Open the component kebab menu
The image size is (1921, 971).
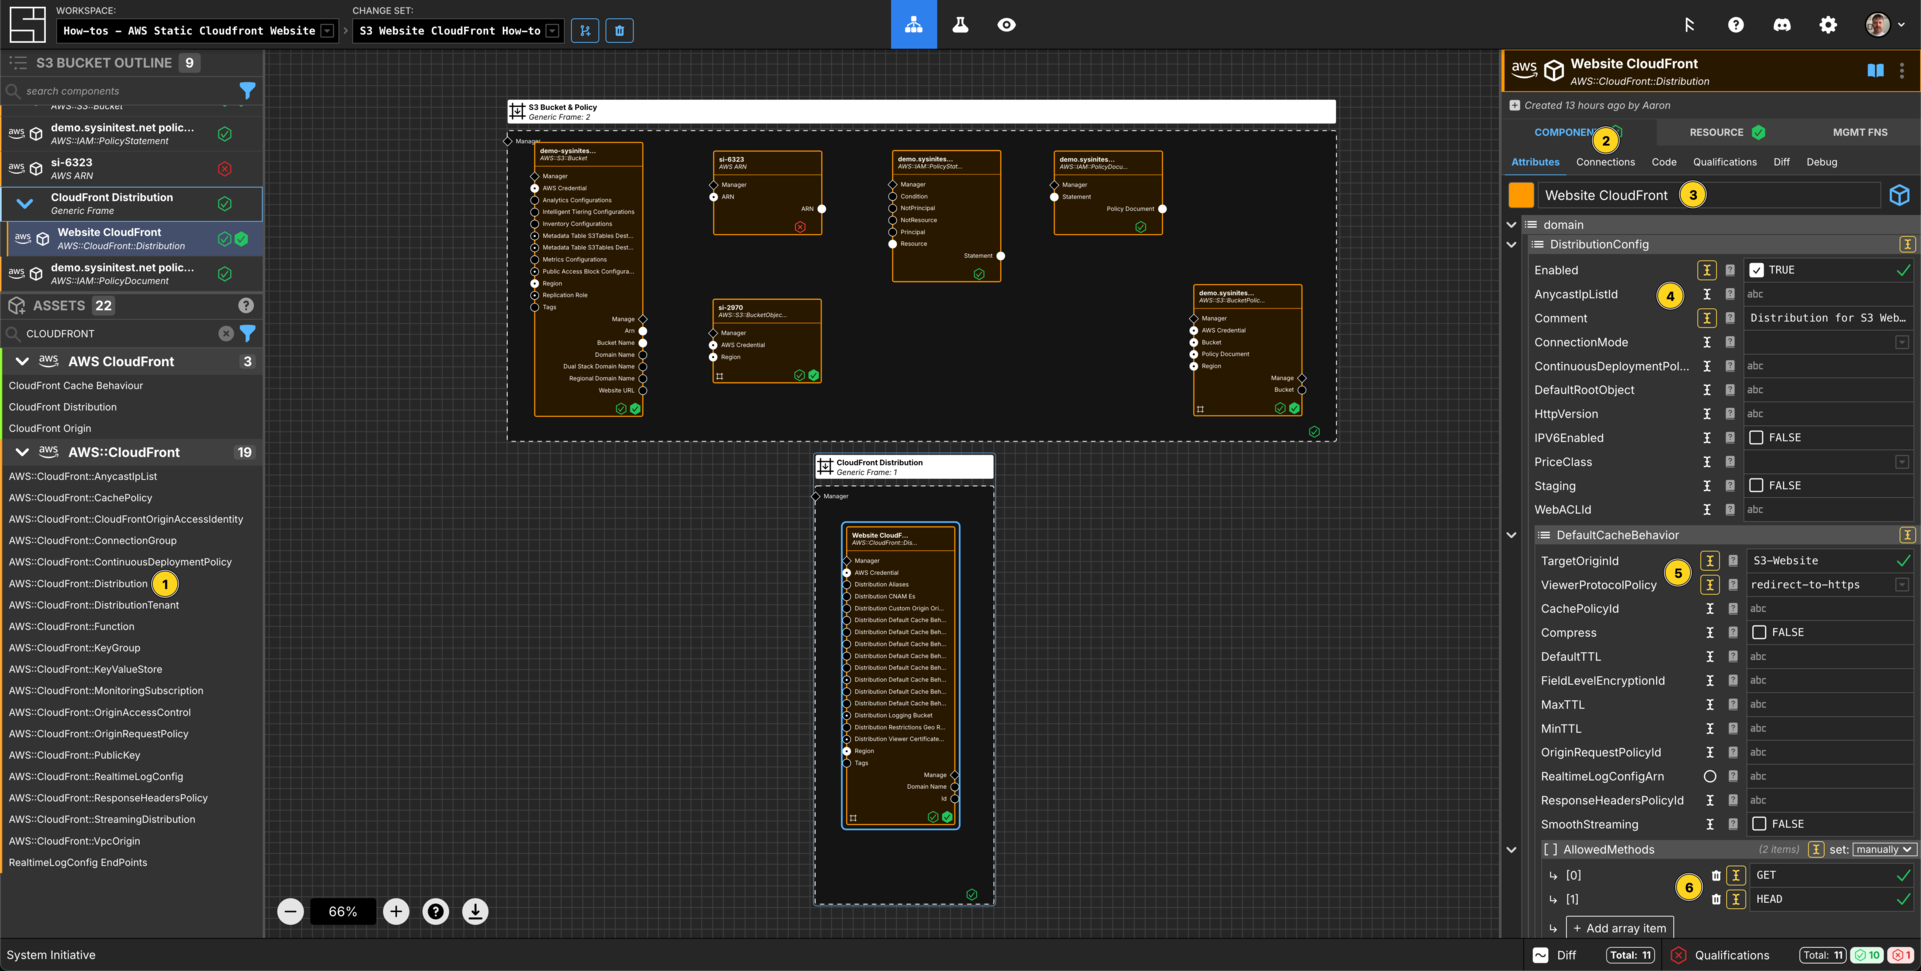point(1902,70)
